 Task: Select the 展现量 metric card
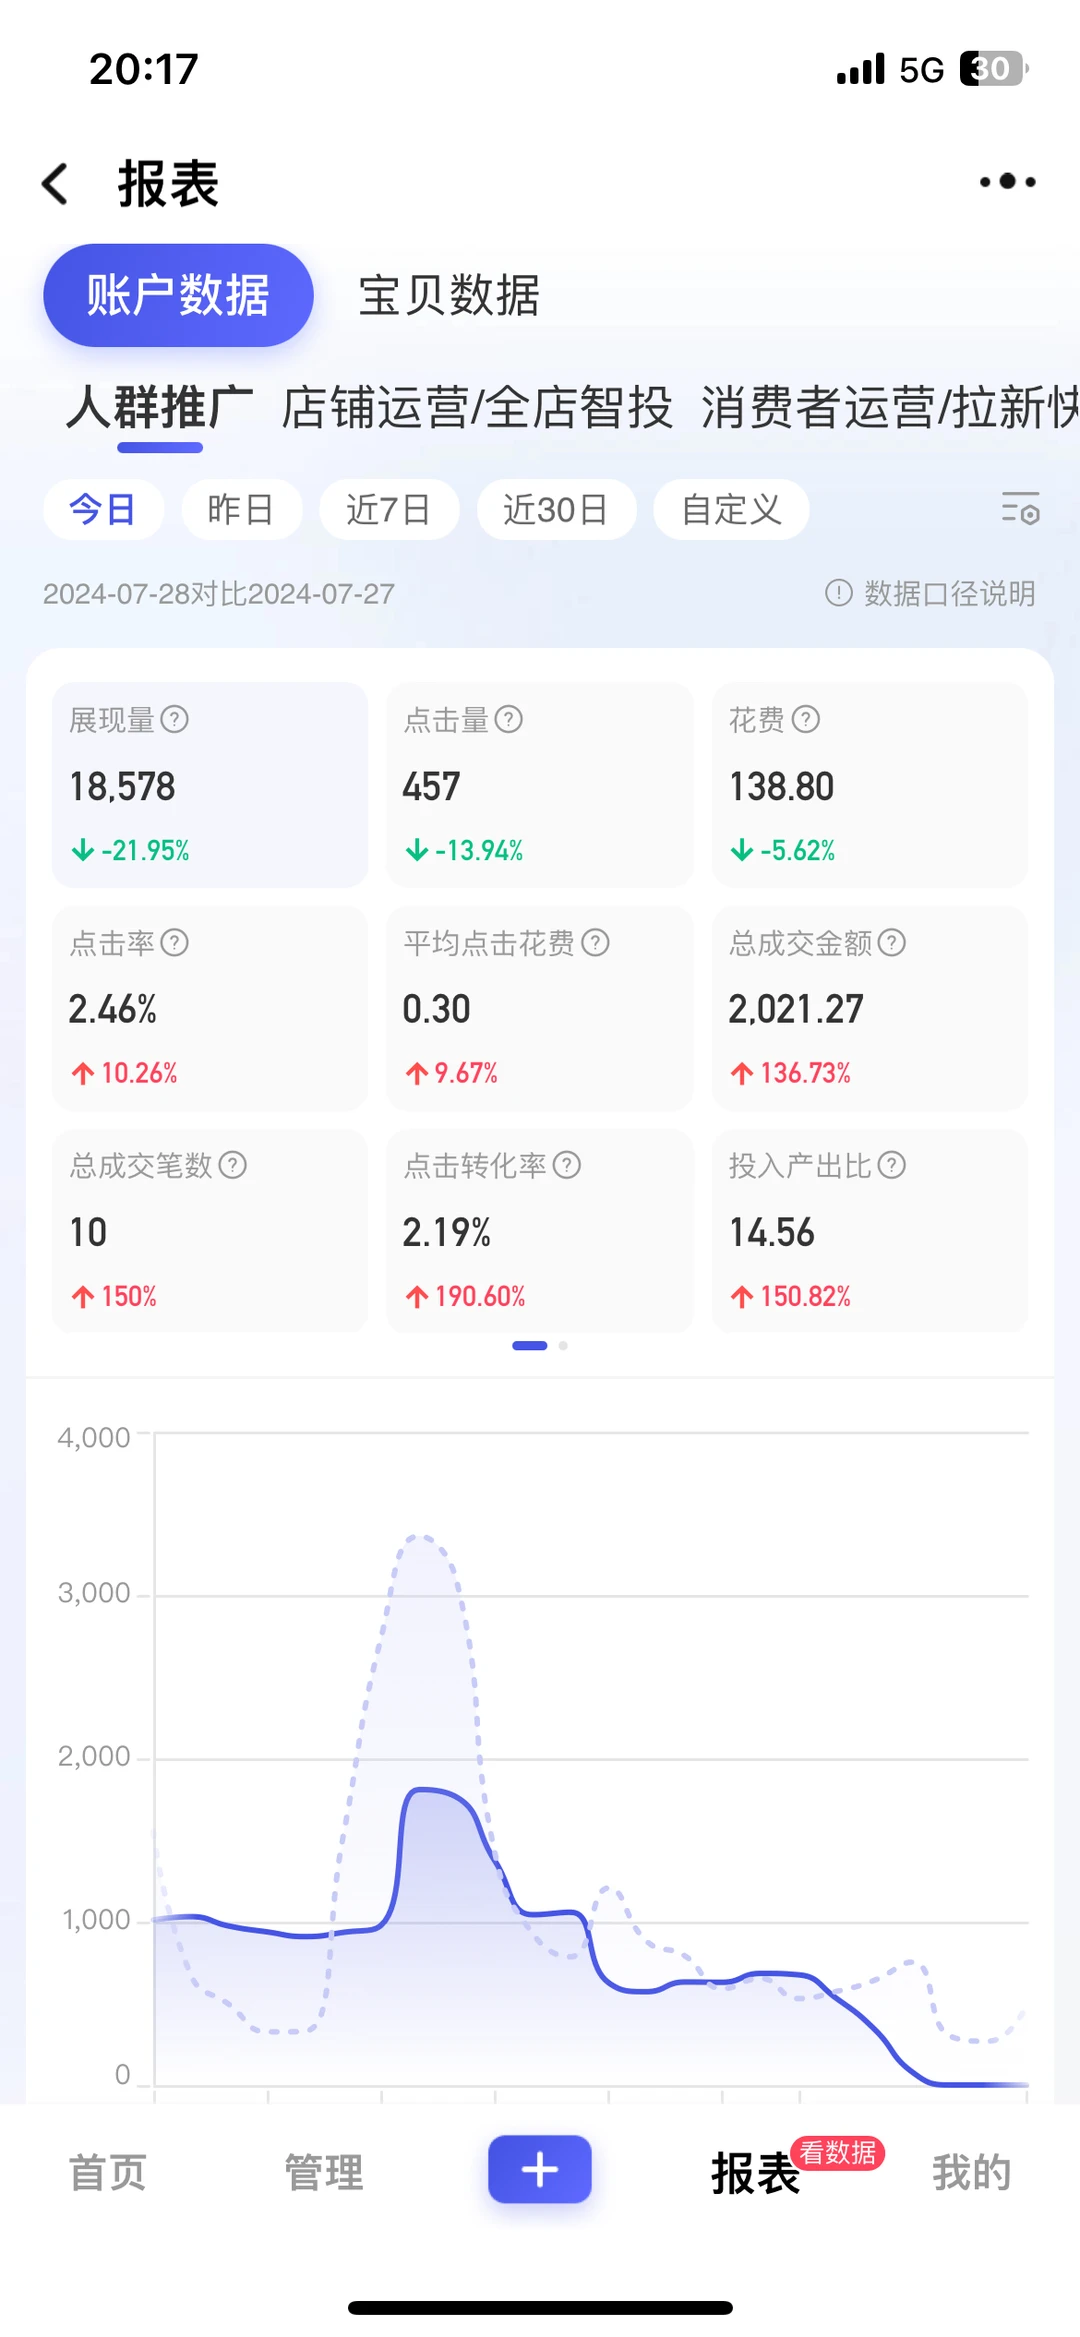pos(210,785)
